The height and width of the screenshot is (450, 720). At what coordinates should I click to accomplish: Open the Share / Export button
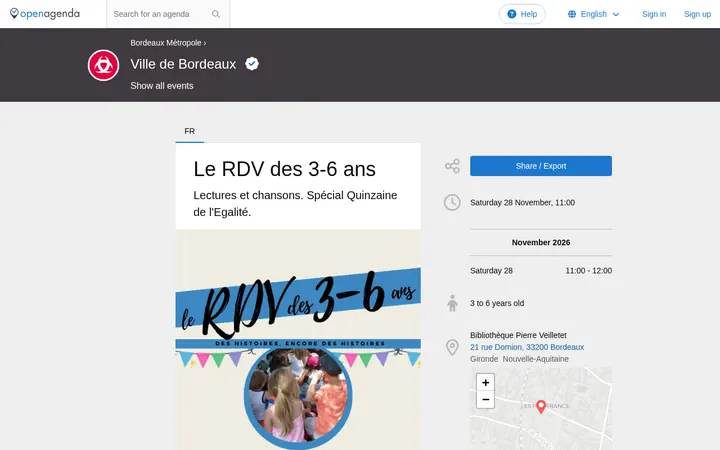(541, 166)
